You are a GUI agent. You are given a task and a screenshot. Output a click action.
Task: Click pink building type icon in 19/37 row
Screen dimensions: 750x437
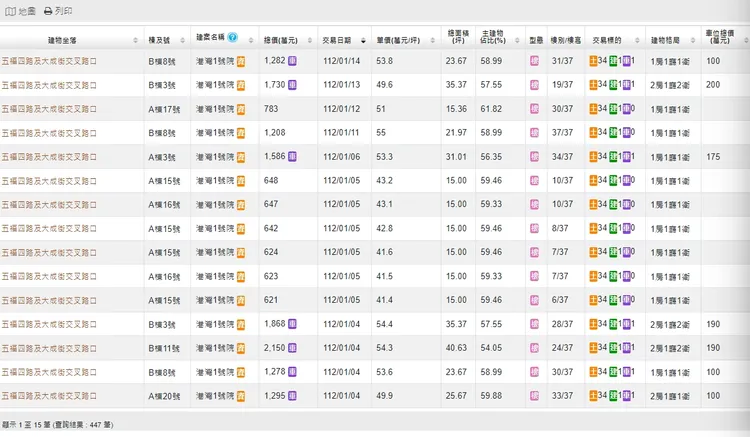[x=535, y=85]
